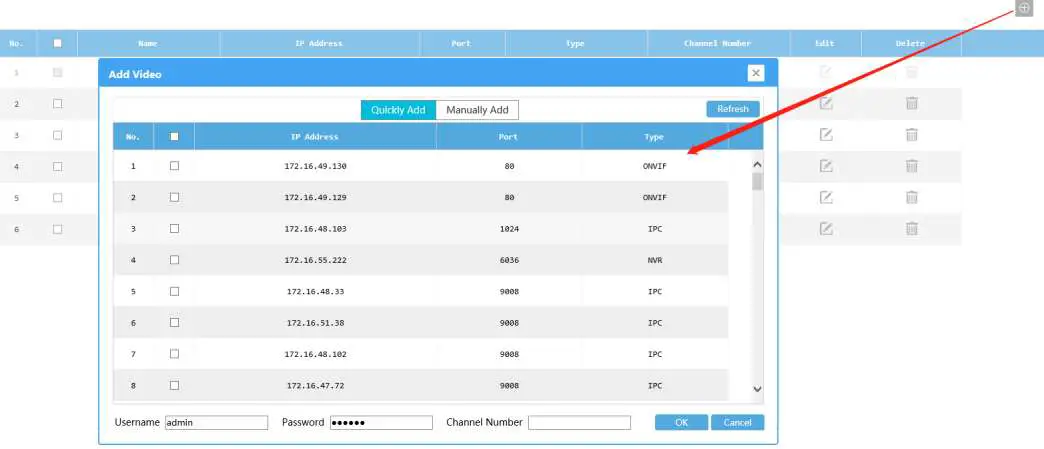This screenshot has width=1044, height=449.
Task: Select all in background table header checkbox
Action: [57, 43]
